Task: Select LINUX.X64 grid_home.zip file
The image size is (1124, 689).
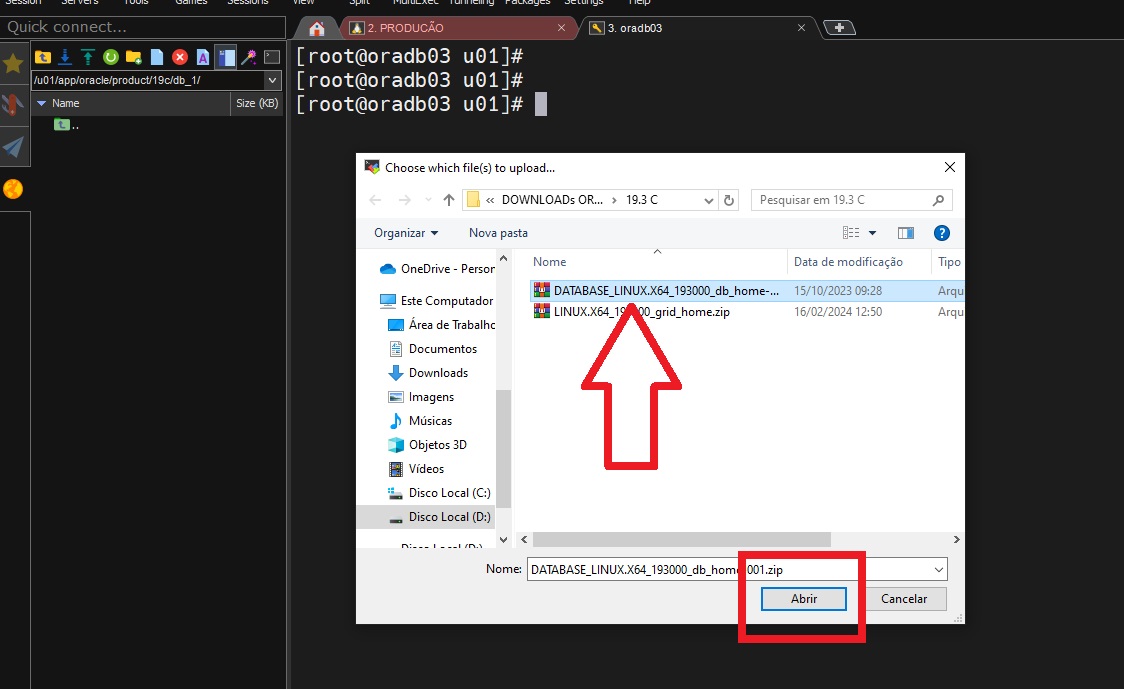Action: click(642, 312)
